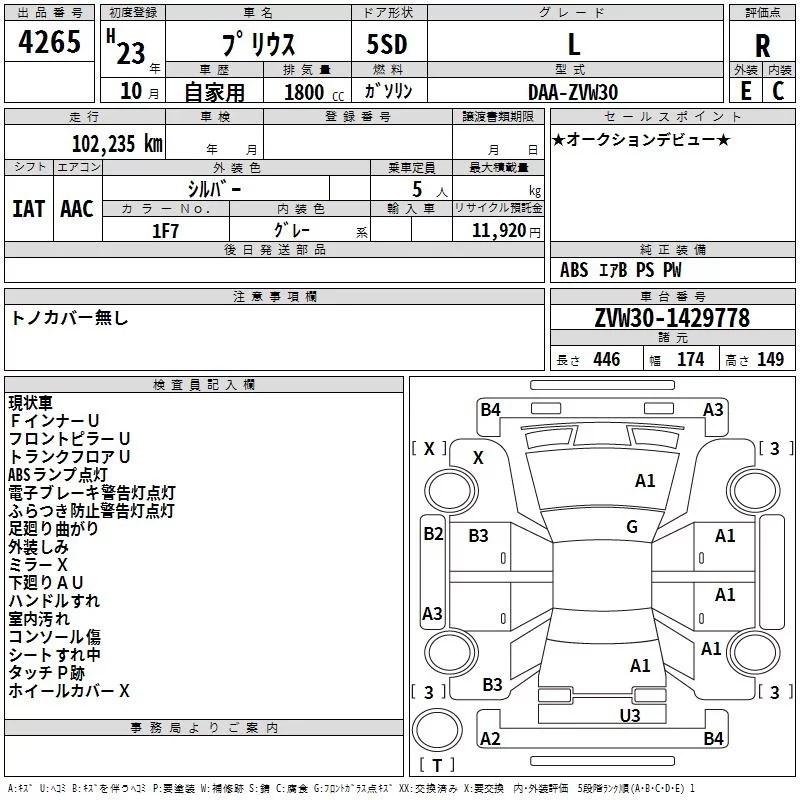Select the sales point ★オークションデビュー★

(x=641, y=139)
